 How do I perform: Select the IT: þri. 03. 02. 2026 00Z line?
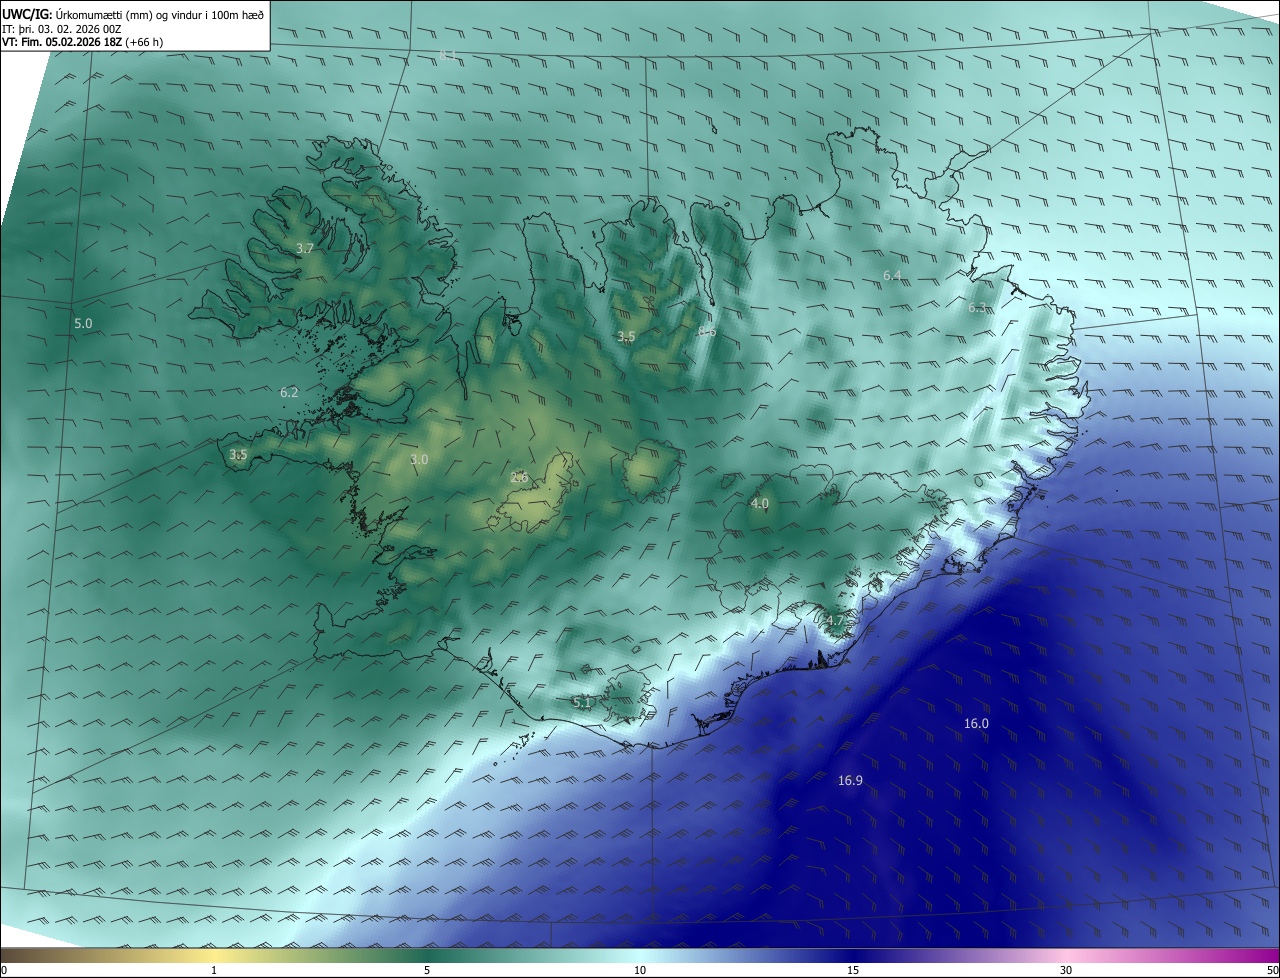(x=62, y=29)
